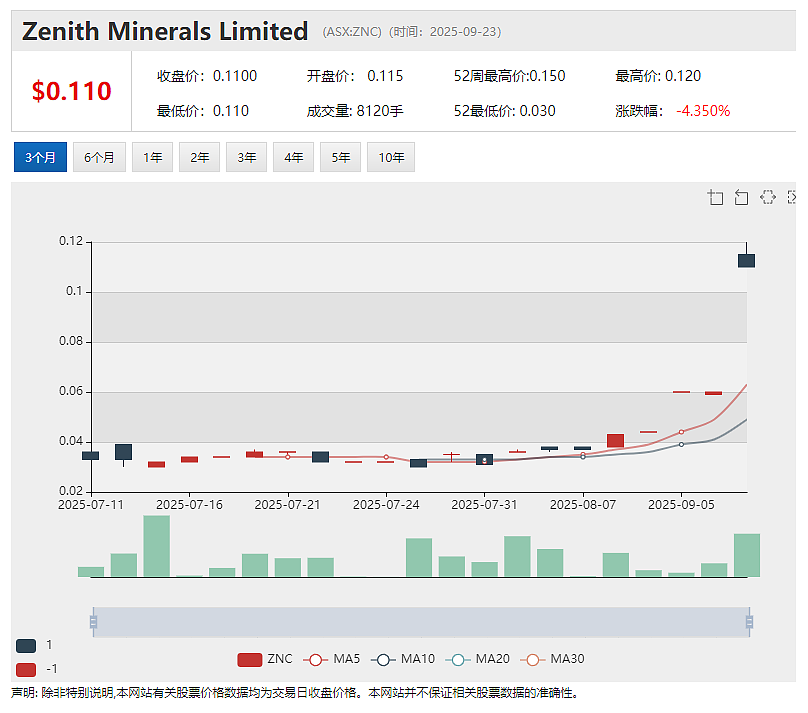Switch to the 6个月 period tab
The width and height of the screenshot is (808, 713).
[99, 157]
